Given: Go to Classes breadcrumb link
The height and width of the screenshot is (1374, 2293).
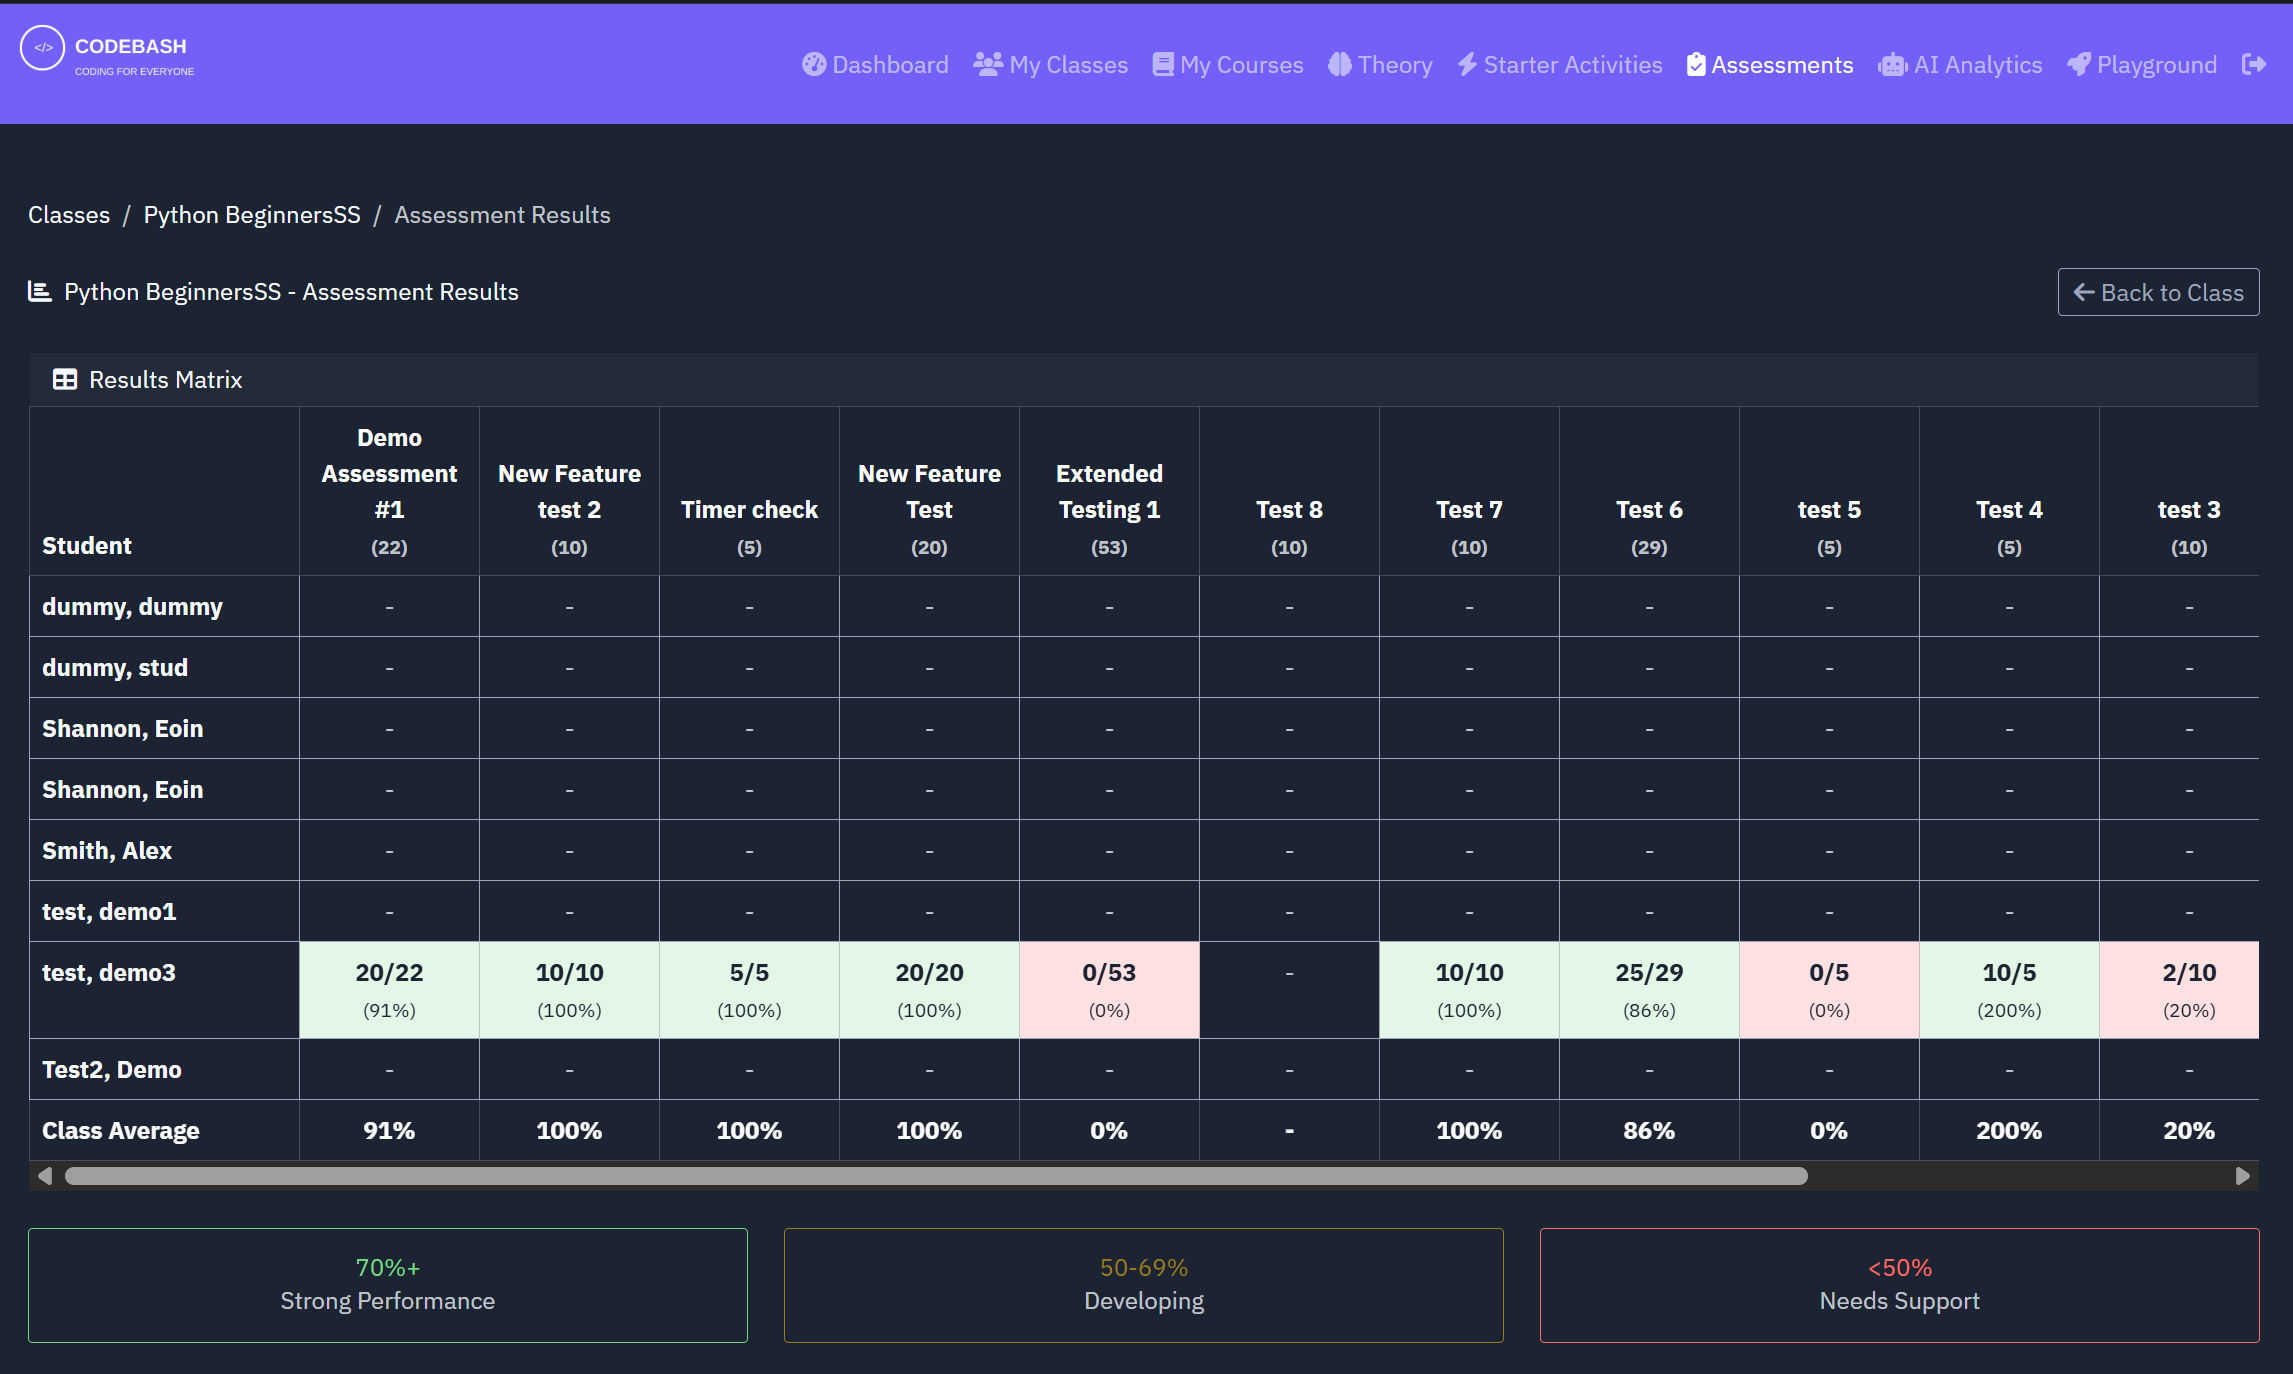Looking at the screenshot, I should pyautogui.click(x=69, y=215).
